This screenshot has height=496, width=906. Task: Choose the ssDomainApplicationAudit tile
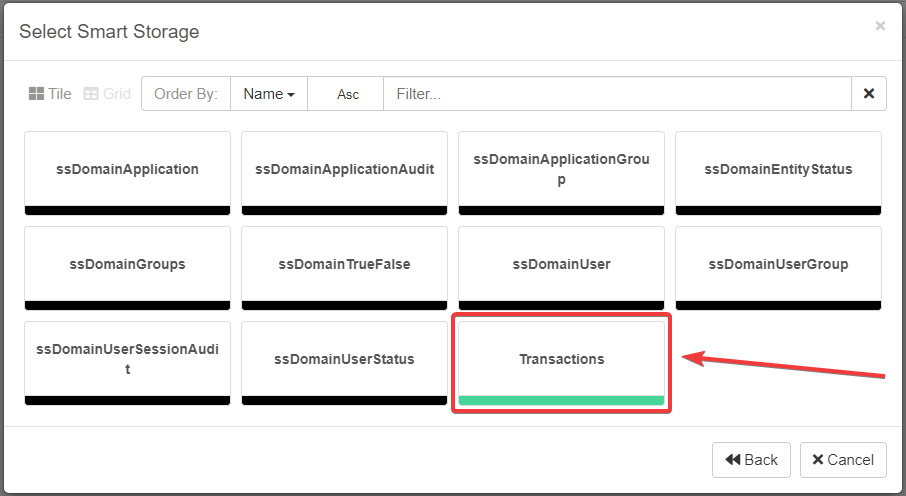coord(345,170)
